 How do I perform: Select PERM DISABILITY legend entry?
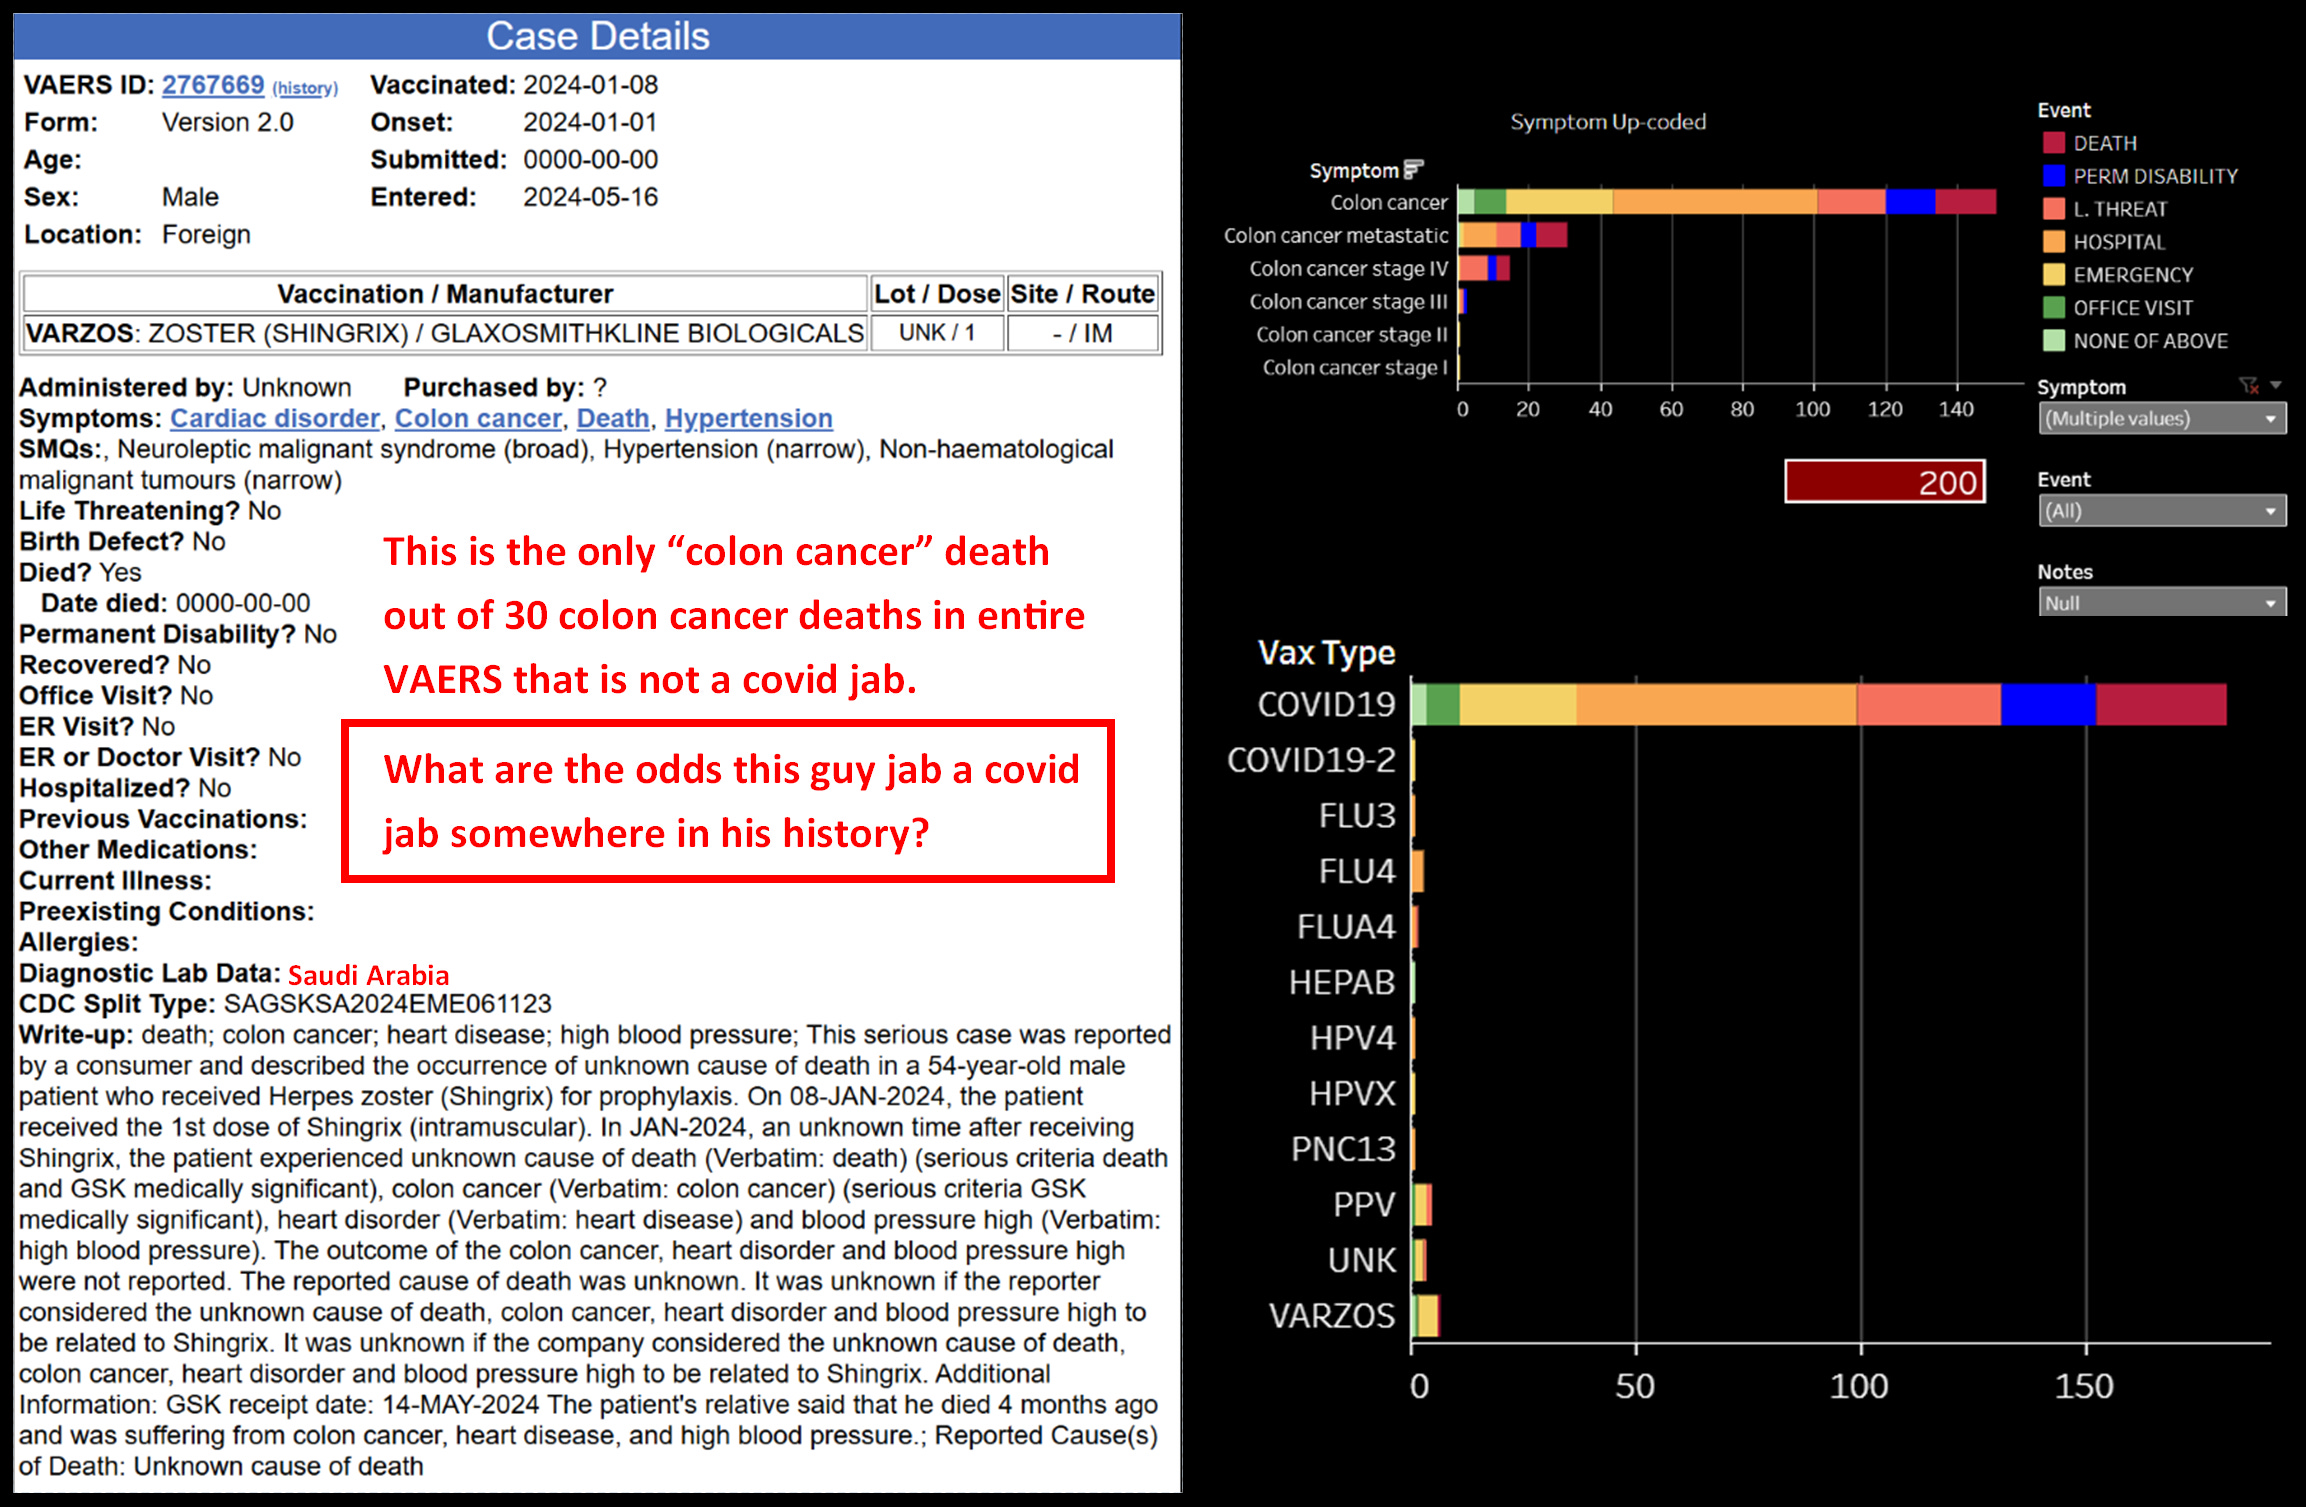(x=2154, y=176)
